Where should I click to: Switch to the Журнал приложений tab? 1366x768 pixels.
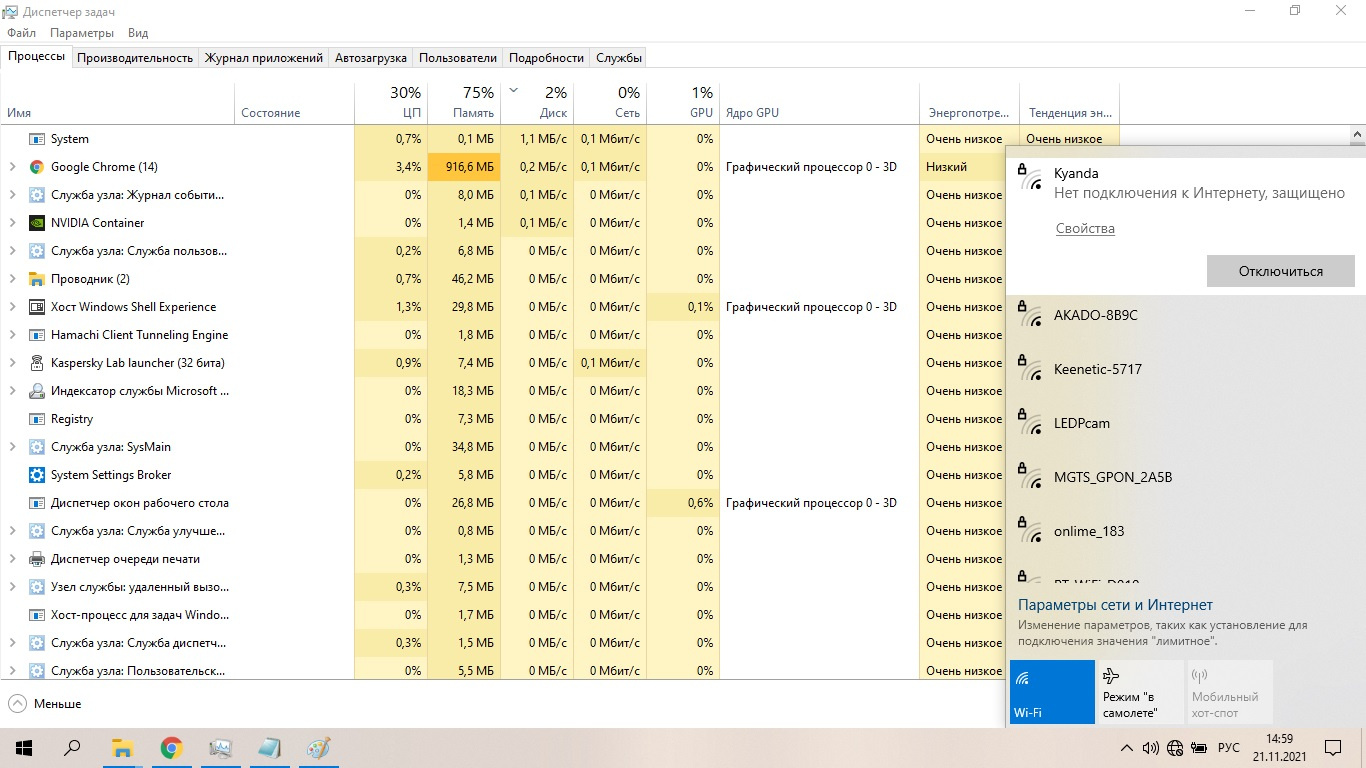pos(264,58)
